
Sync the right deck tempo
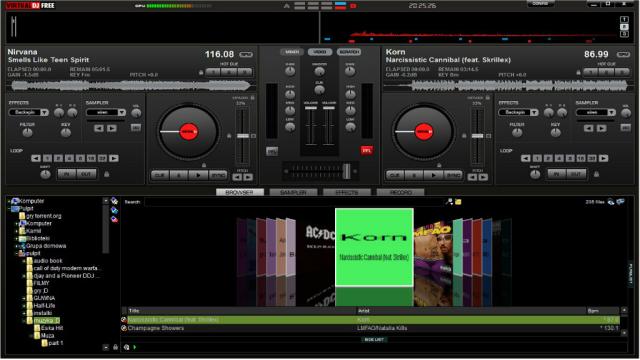coord(453,175)
